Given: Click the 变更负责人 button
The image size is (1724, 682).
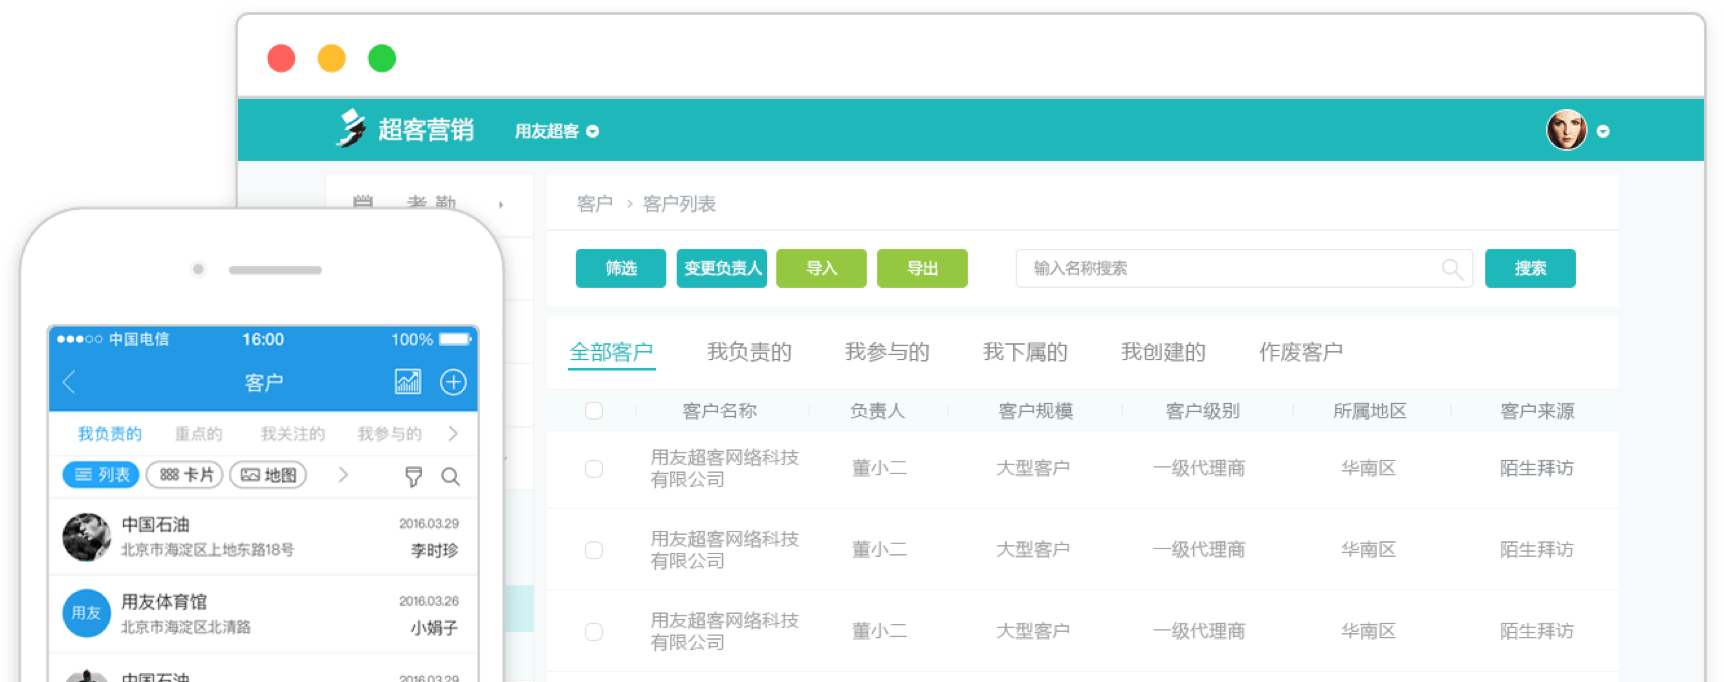Looking at the screenshot, I should (722, 268).
